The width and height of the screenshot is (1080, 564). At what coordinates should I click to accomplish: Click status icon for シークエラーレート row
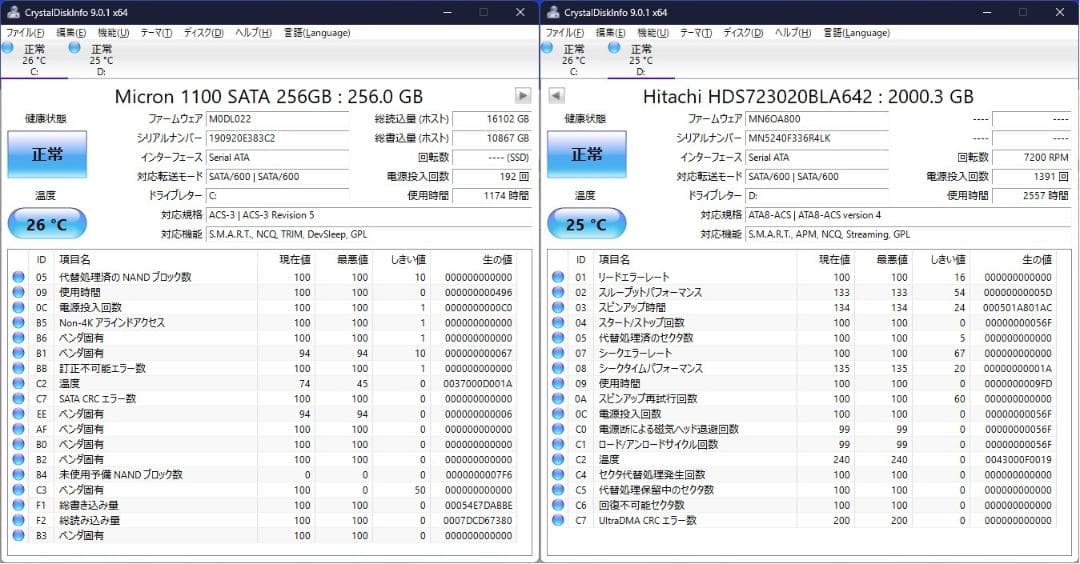coord(558,353)
